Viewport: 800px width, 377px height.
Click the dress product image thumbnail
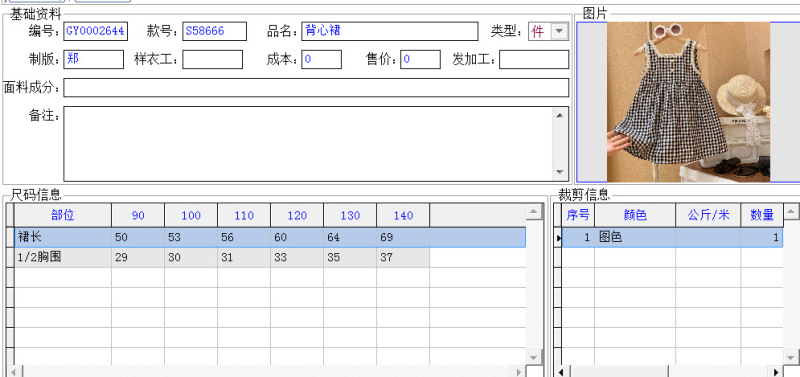coord(688,102)
